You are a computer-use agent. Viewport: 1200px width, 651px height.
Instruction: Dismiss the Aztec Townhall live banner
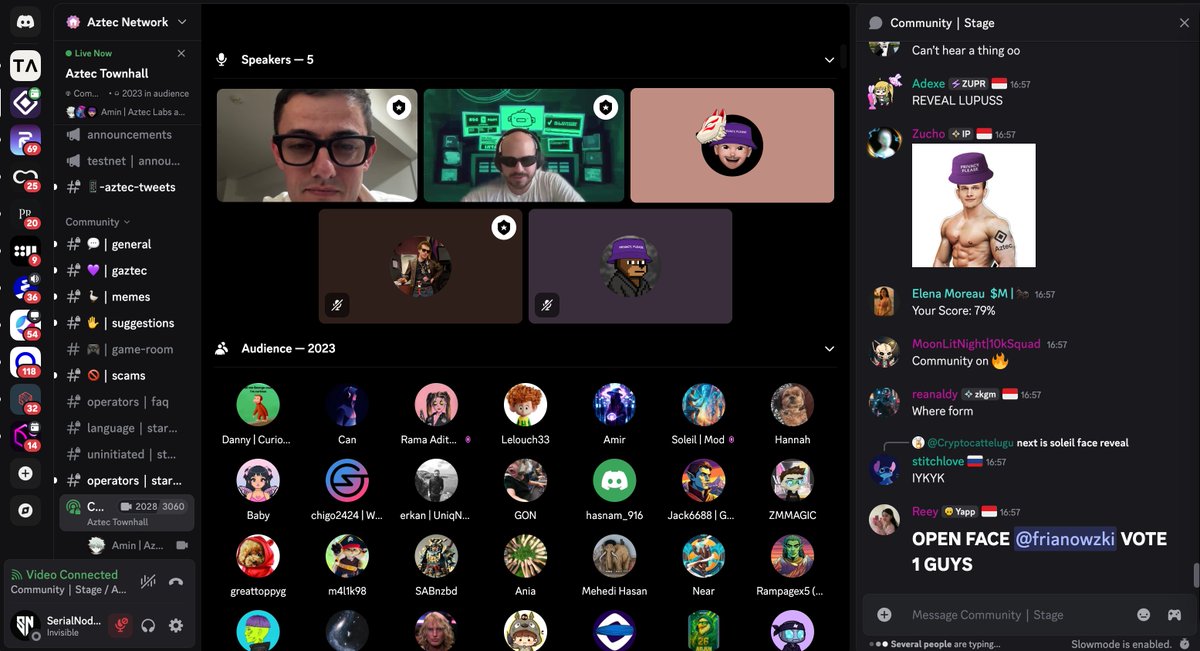(182, 53)
